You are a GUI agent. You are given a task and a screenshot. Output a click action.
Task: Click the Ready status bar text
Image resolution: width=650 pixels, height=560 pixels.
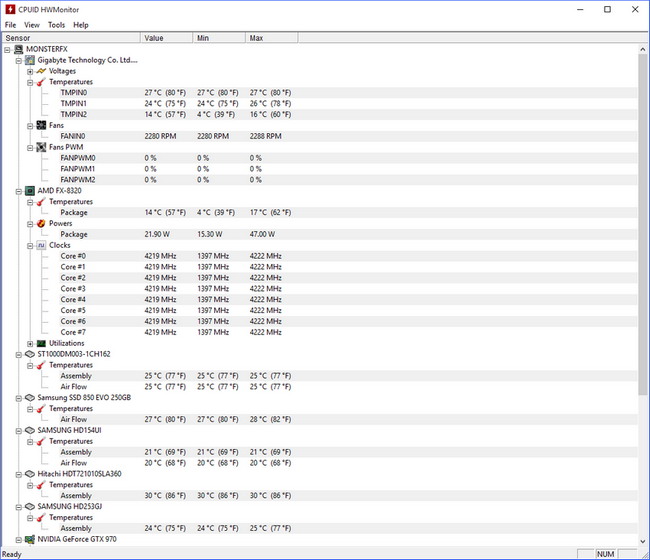pyautogui.click(x=12, y=554)
